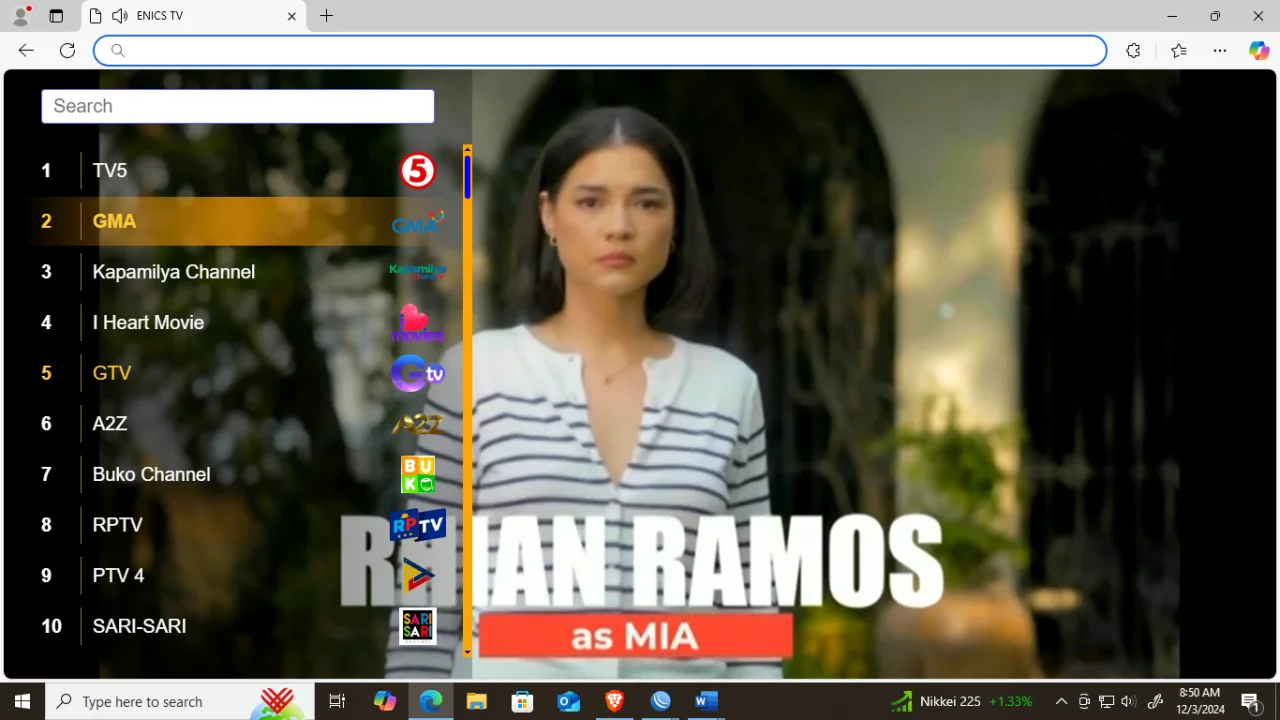
Task: Open File Explorer from taskbar
Action: point(476,701)
